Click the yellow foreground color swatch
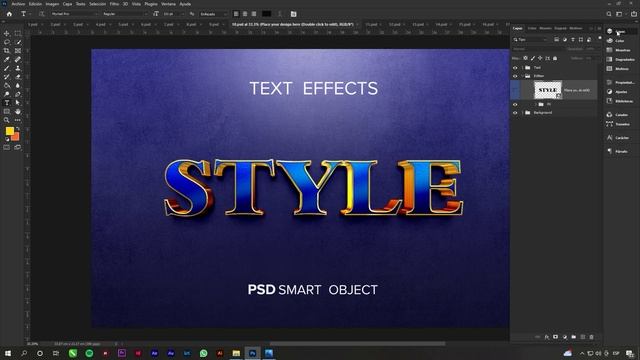Image resolution: width=640 pixels, height=360 pixels. [x=9, y=131]
